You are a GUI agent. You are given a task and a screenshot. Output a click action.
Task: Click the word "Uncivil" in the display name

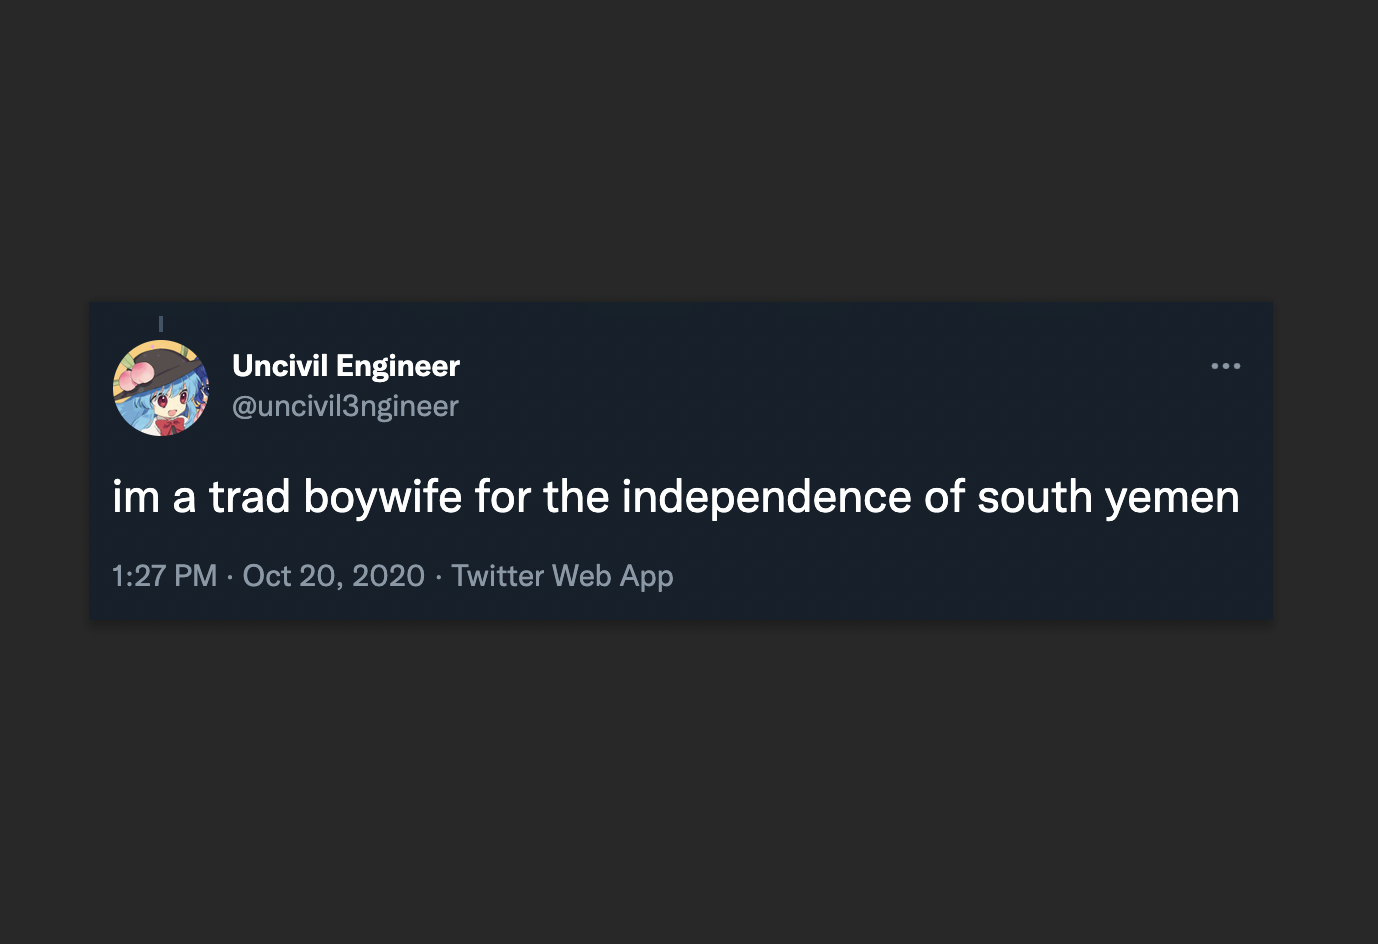click(280, 366)
